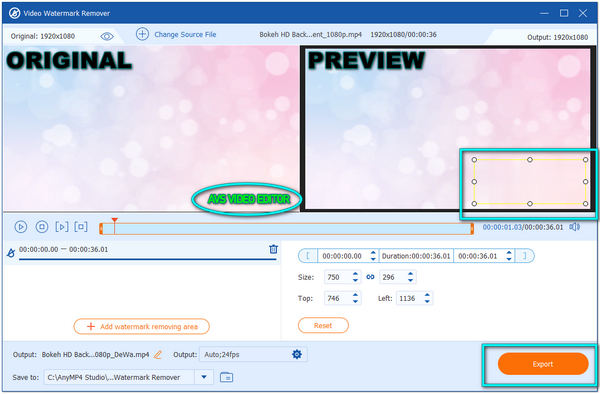Click the Video Watermark Remover app logo

click(x=15, y=13)
